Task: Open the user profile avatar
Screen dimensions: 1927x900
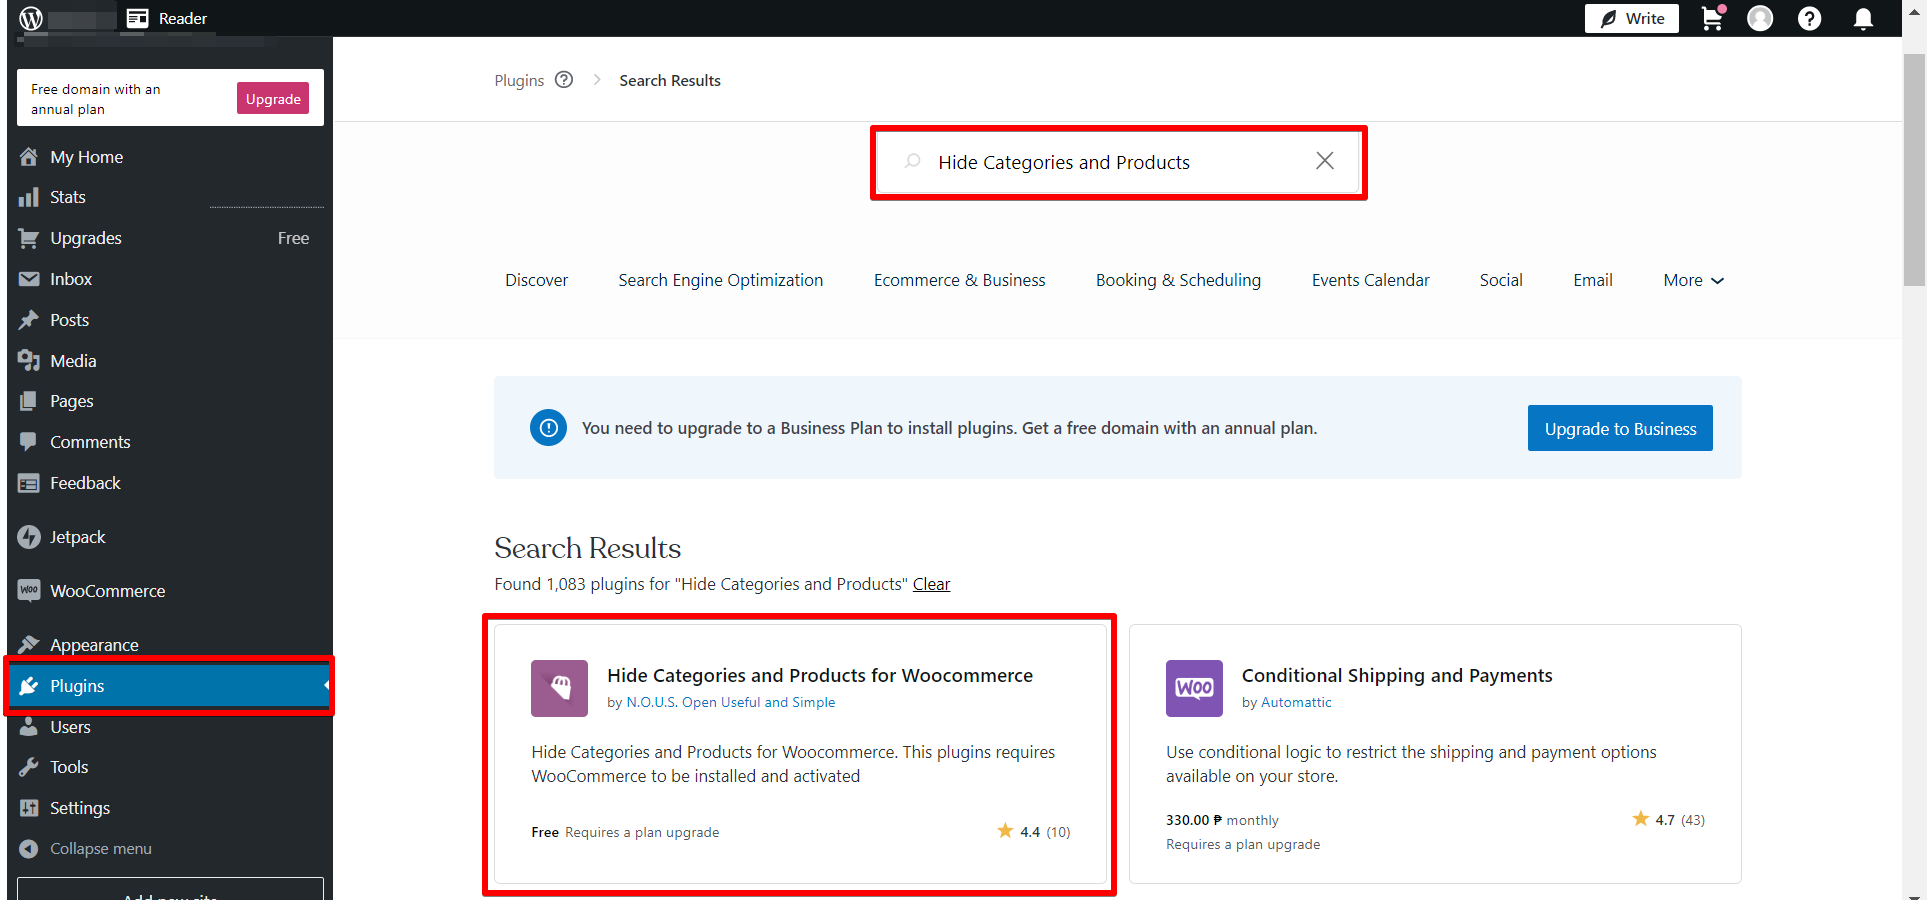Action: point(1760,19)
